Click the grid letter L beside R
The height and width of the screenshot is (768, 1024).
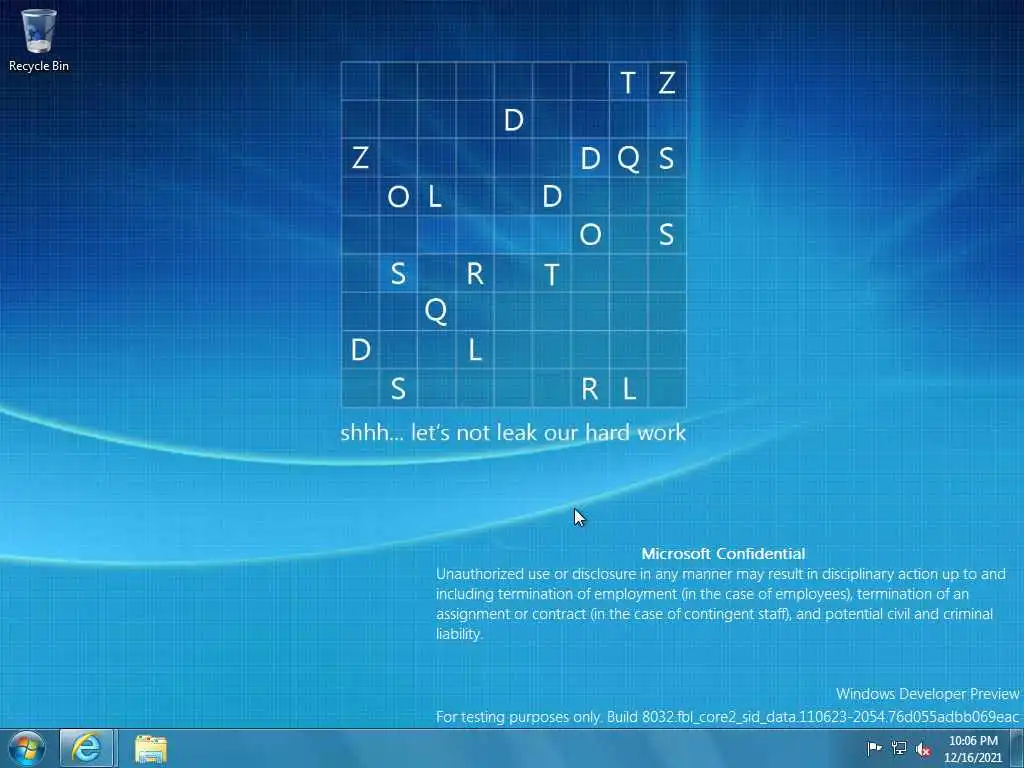628,389
